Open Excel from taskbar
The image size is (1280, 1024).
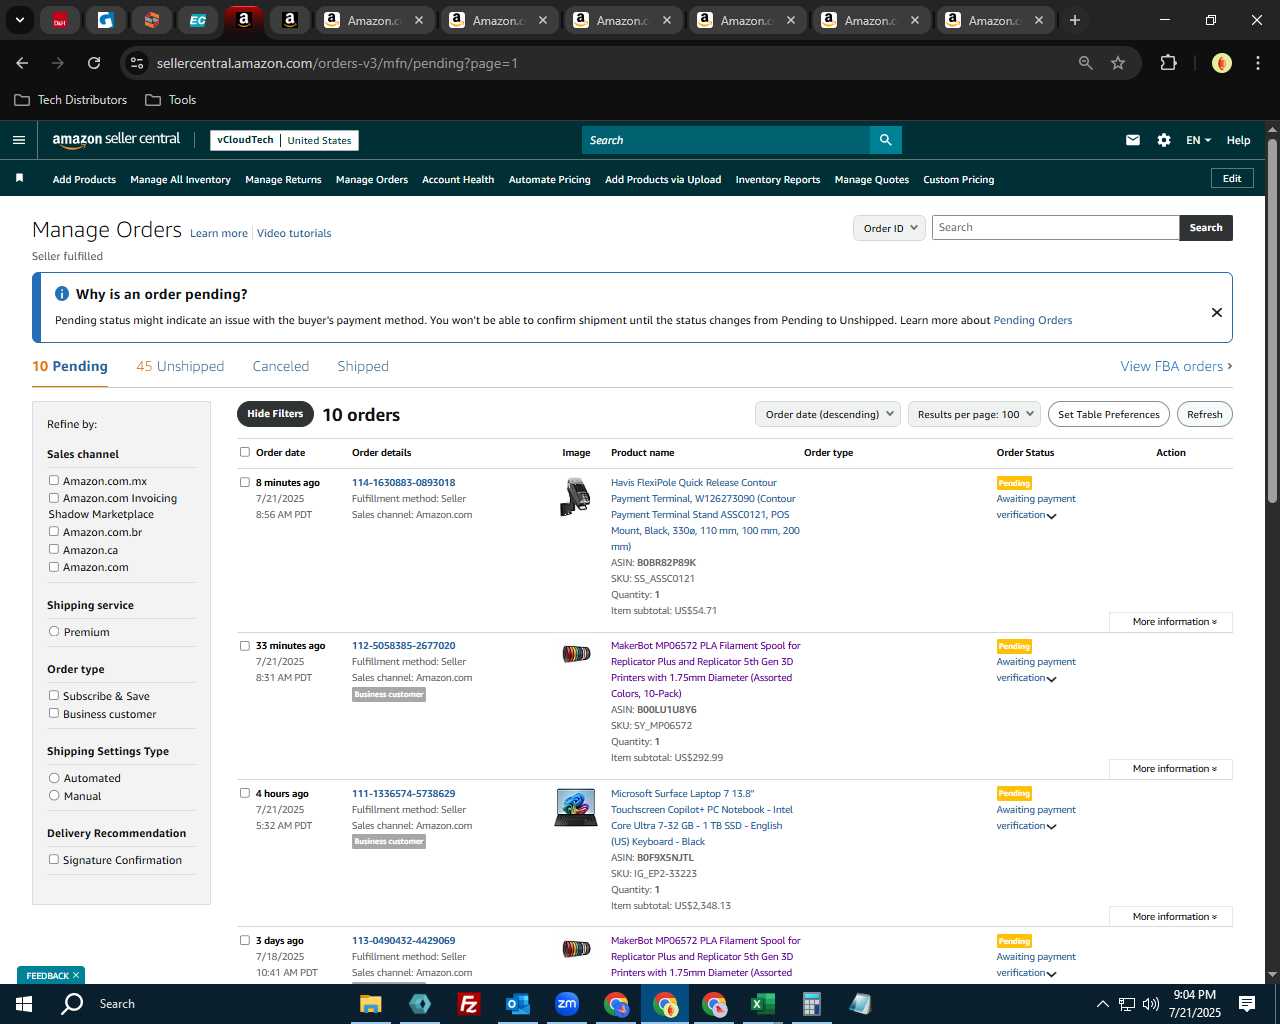762,1004
